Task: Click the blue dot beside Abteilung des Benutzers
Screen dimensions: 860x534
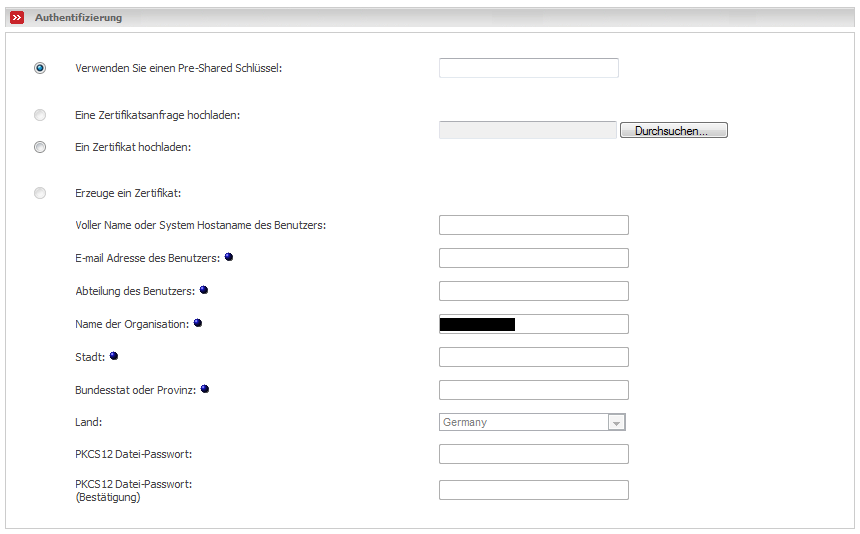Action: click(x=204, y=290)
